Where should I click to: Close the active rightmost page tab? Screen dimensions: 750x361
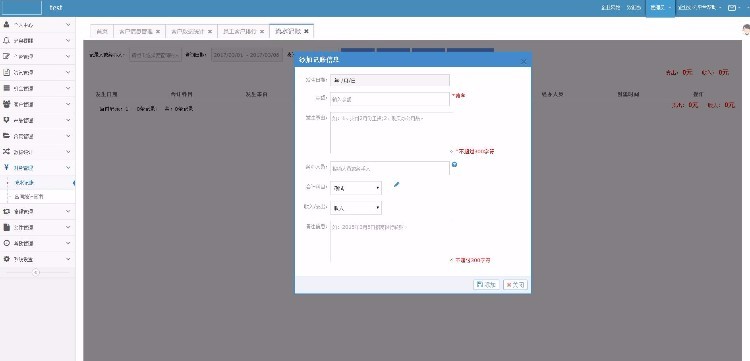tap(306, 31)
